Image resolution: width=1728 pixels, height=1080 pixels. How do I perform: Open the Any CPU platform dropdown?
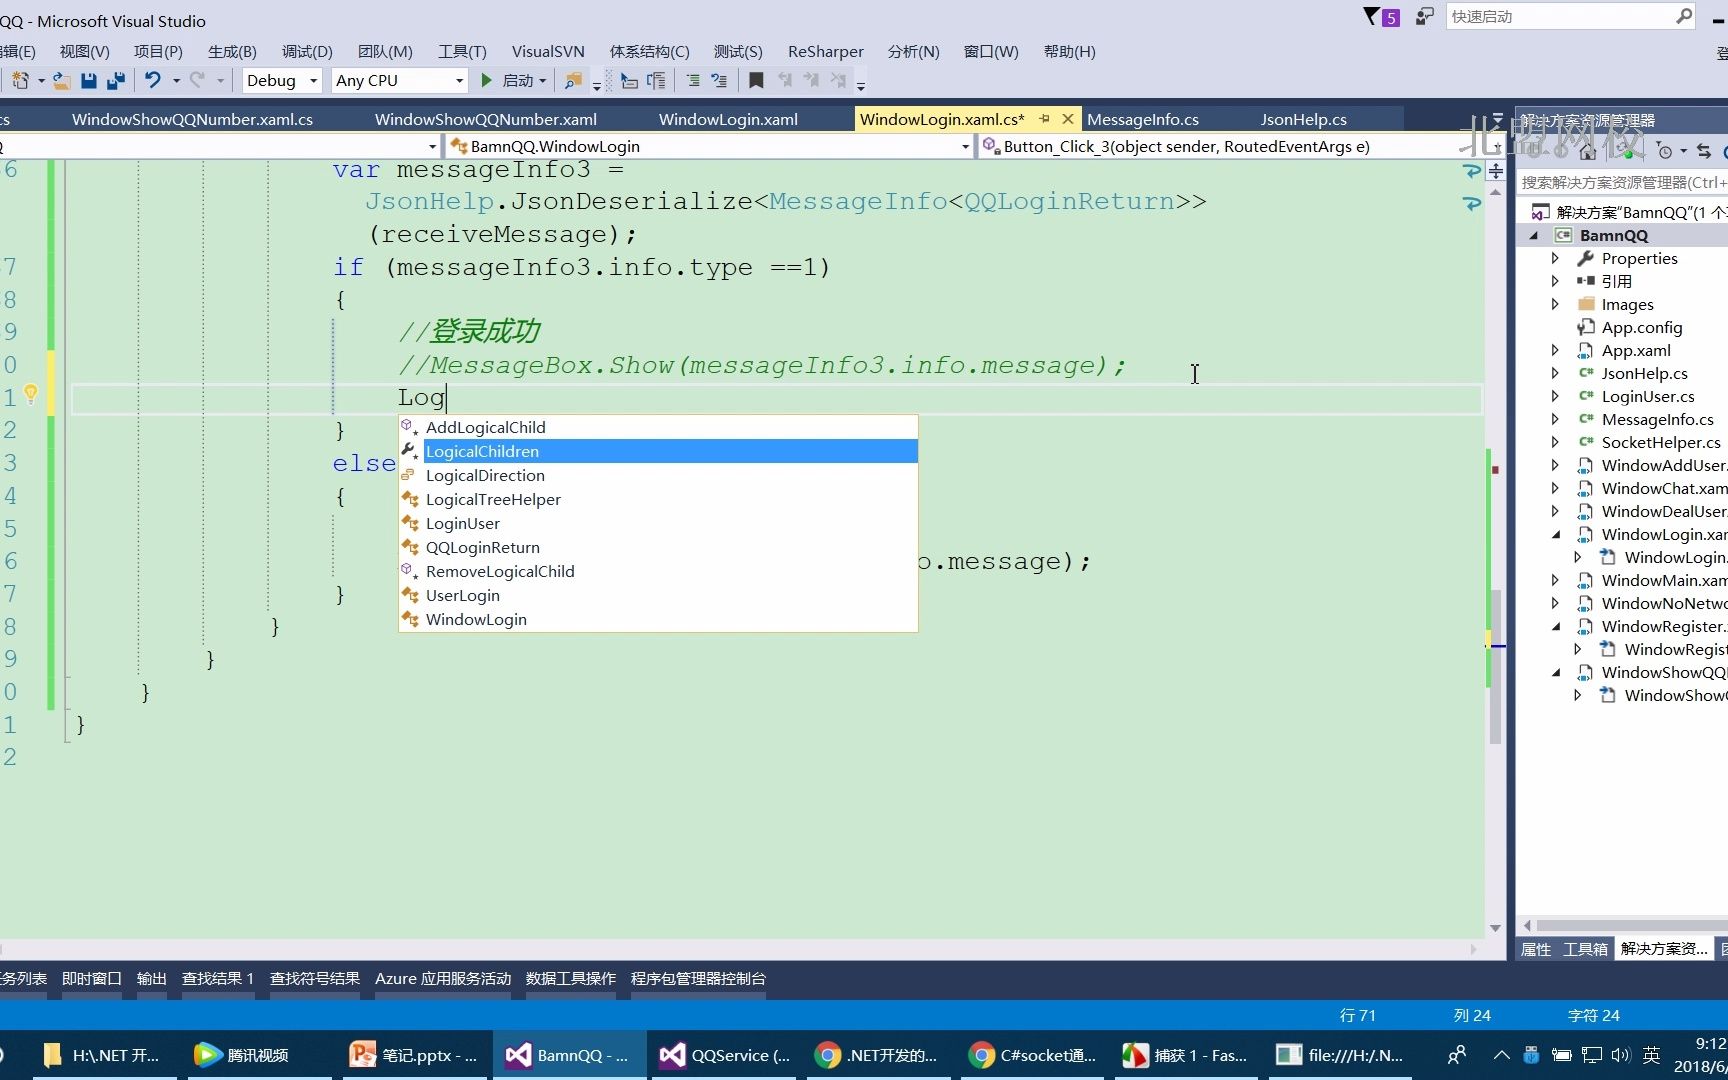point(459,80)
